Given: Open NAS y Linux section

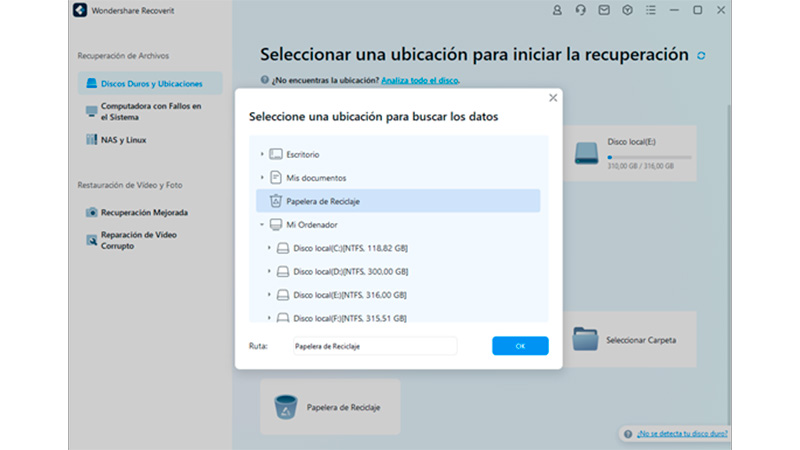Looking at the screenshot, I should click(x=123, y=139).
